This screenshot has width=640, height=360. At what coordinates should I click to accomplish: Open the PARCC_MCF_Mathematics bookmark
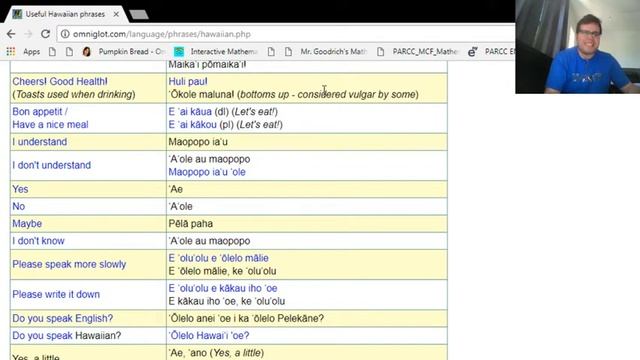coord(418,51)
